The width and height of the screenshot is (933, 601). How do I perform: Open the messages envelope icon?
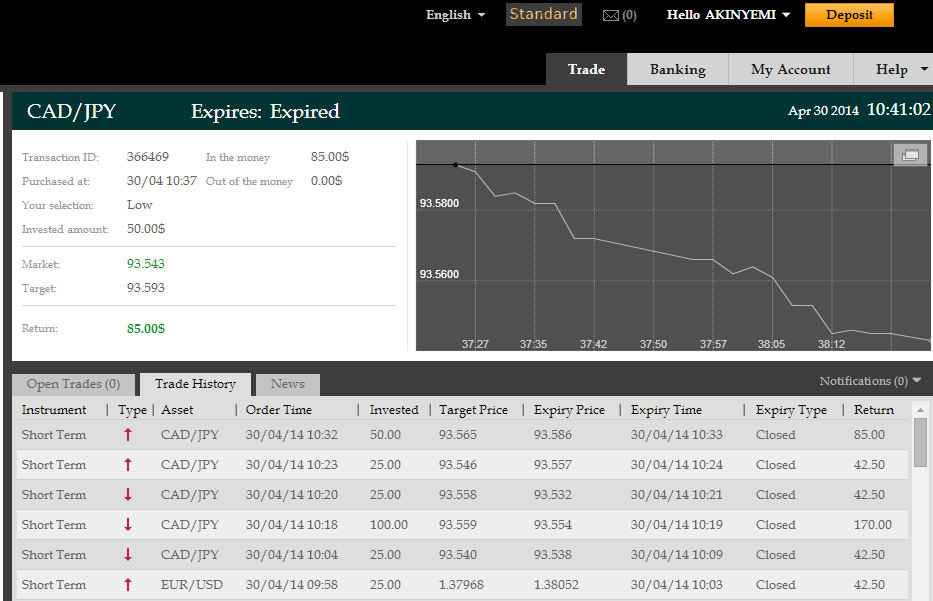(x=610, y=15)
